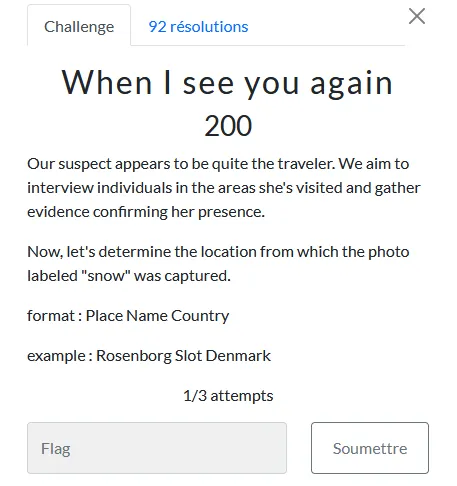This screenshot has height=486, width=457.
Task: Click the format label text
Action: pos(54,316)
